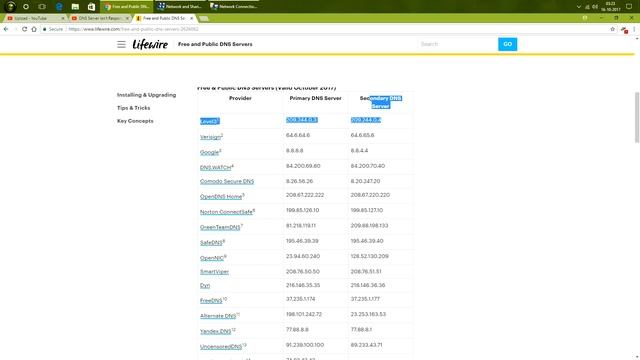Open a new browser tab

[x=204, y=18]
